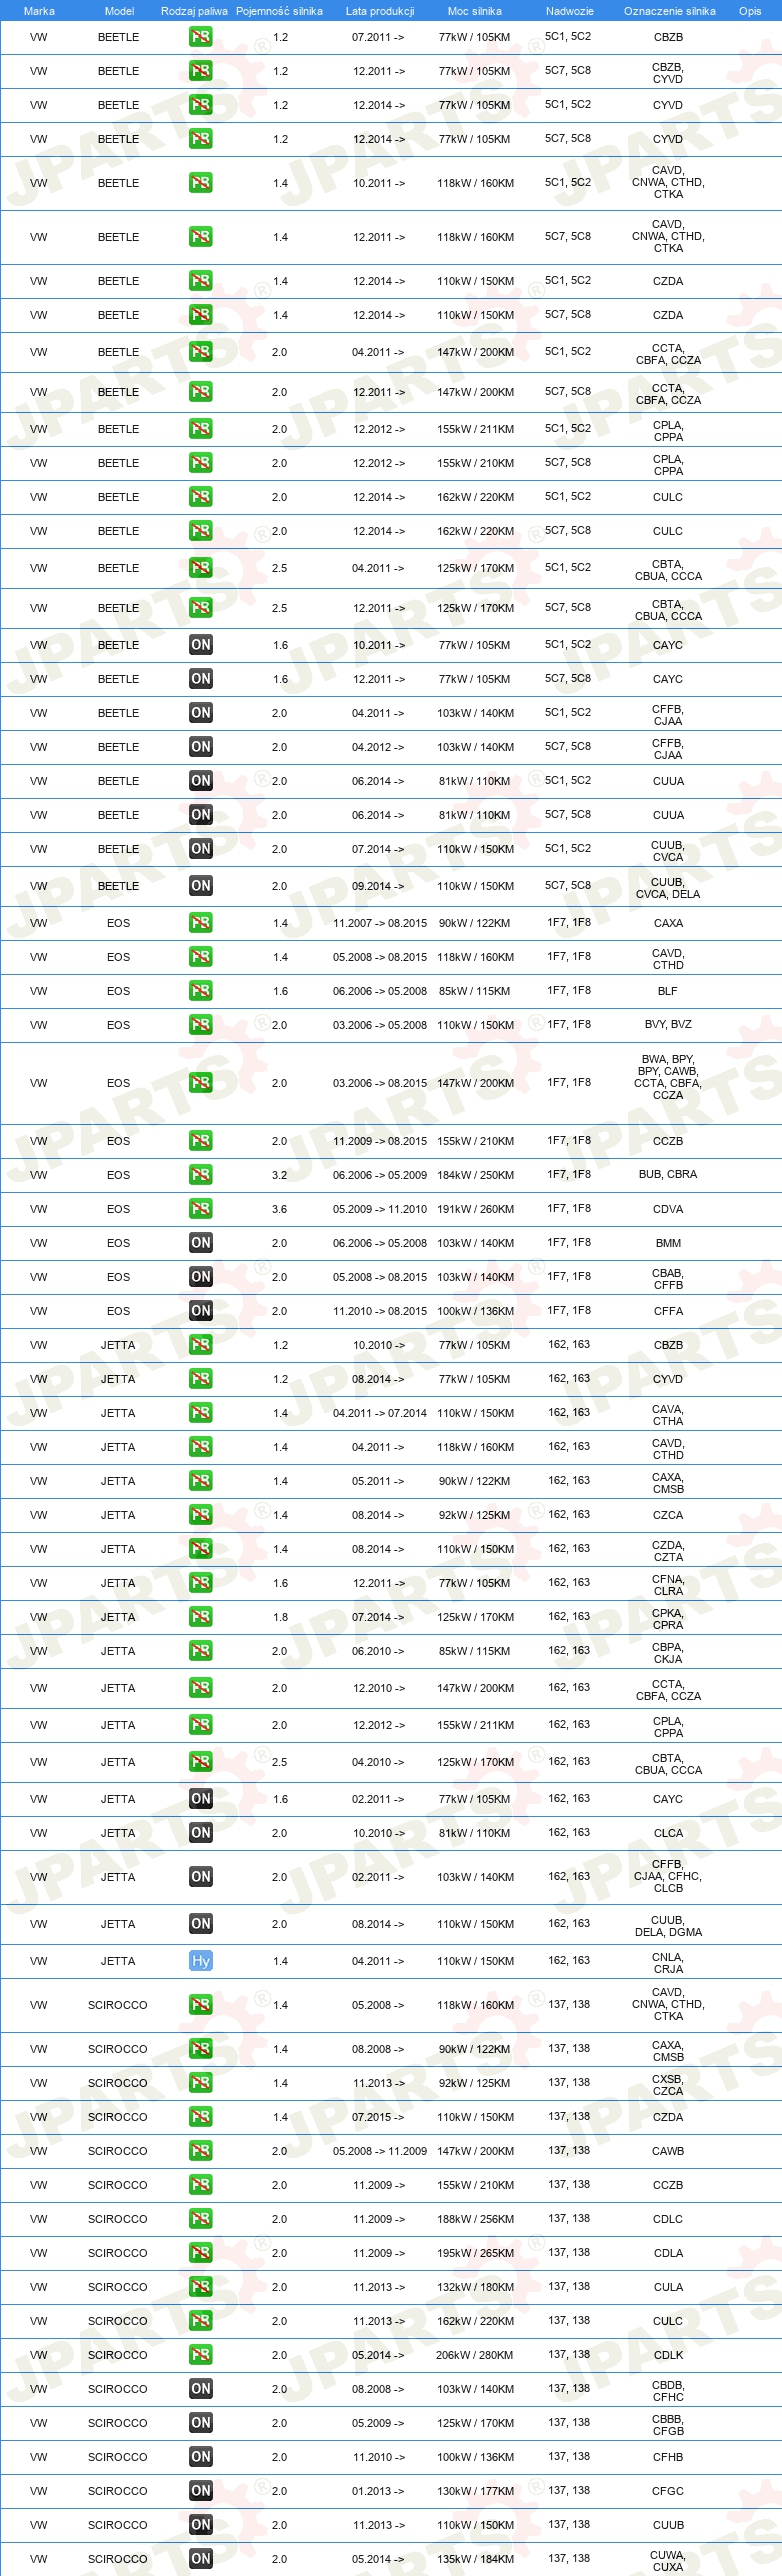Select diesel ON icon in Jetta CLCA row
The image size is (782, 2576).
coord(201,1833)
